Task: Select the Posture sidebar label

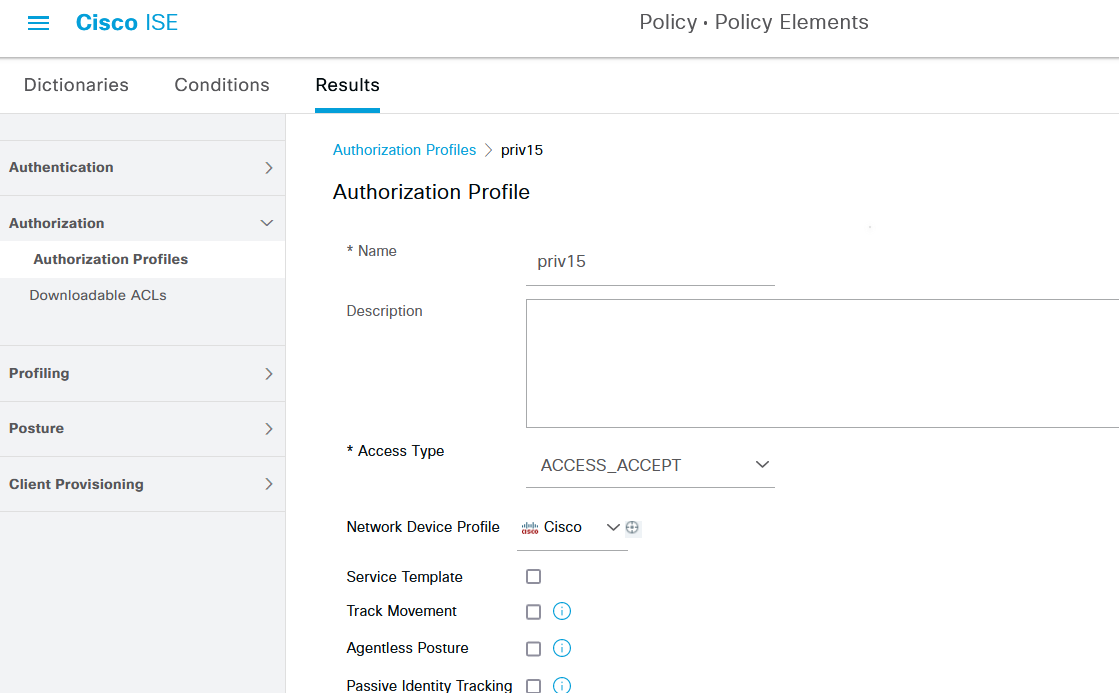Action: click(x=36, y=428)
